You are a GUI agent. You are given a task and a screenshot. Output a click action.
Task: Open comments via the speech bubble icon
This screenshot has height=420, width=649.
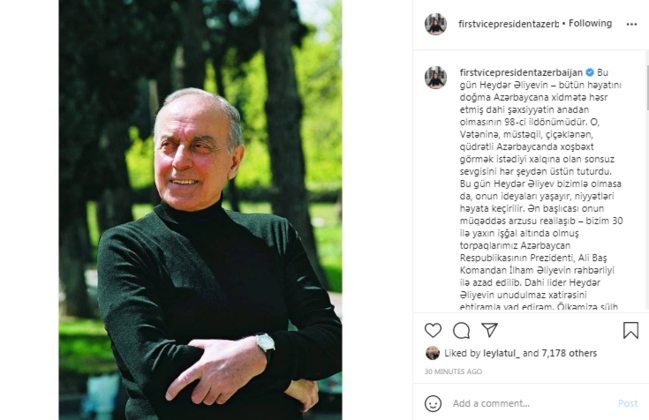pos(461,330)
